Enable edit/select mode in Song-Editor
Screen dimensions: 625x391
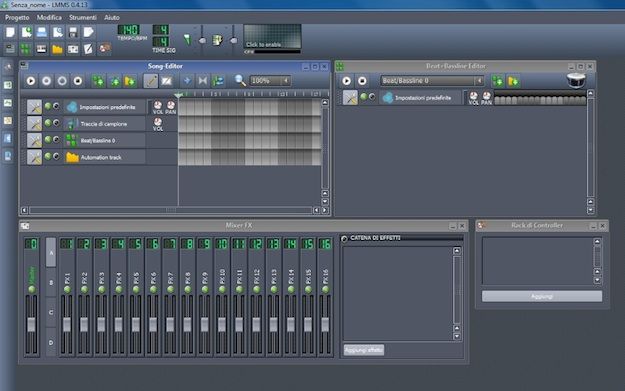point(167,81)
